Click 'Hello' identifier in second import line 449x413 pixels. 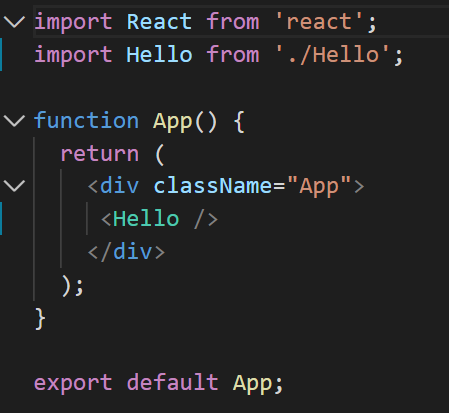click(x=159, y=54)
